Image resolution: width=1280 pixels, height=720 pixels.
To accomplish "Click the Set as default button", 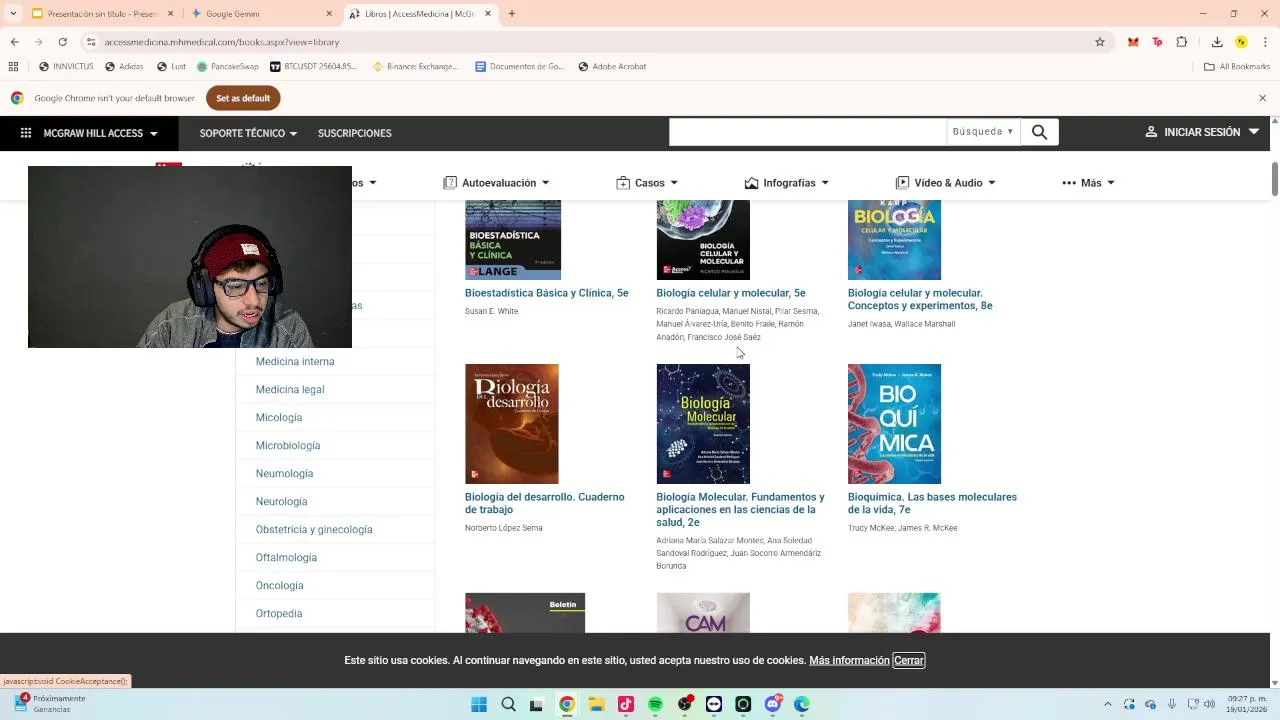I will pyautogui.click(x=243, y=98).
